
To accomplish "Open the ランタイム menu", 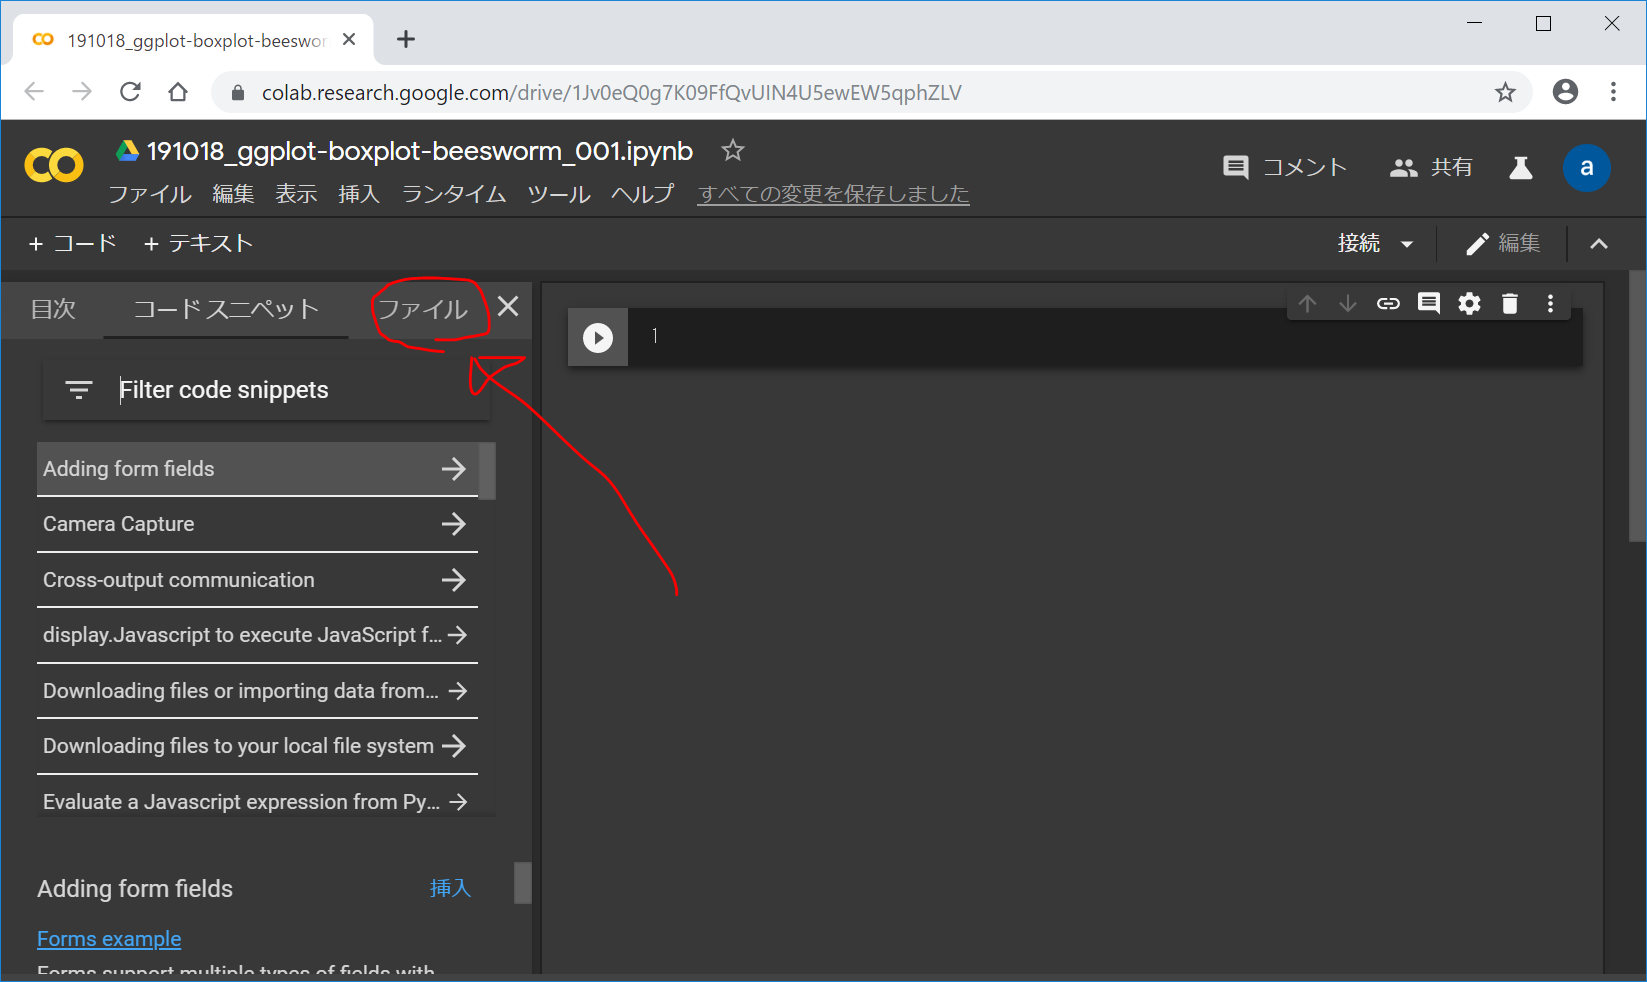I will tap(453, 194).
